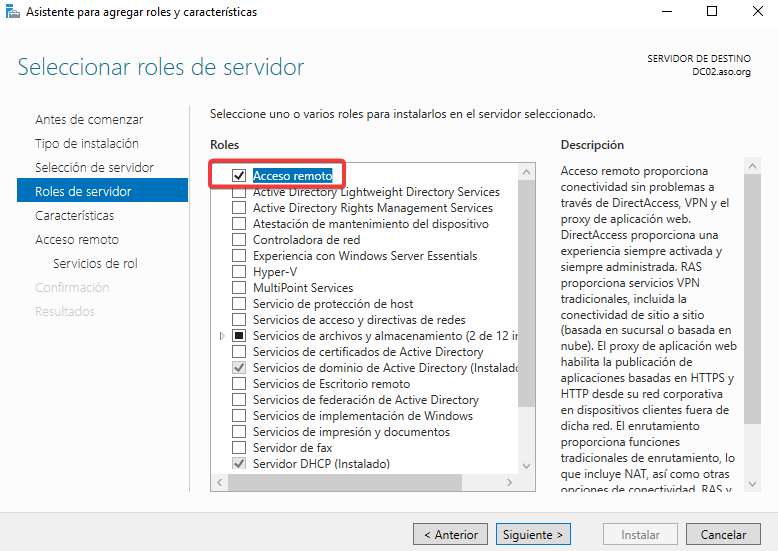Expand Servicios de archivos y almacenamiento node
Screen dimensions: 778x551
coord(222,336)
